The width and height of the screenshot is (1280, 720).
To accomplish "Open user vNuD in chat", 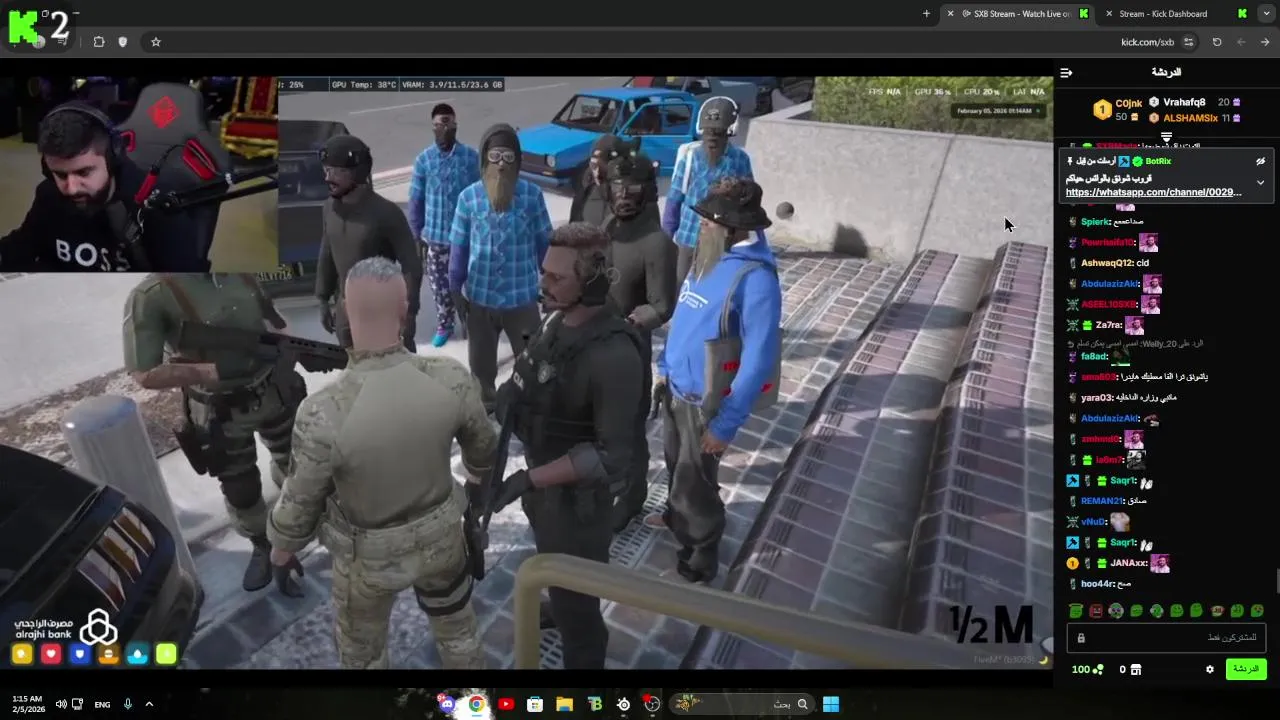I will [x=1093, y=522].
